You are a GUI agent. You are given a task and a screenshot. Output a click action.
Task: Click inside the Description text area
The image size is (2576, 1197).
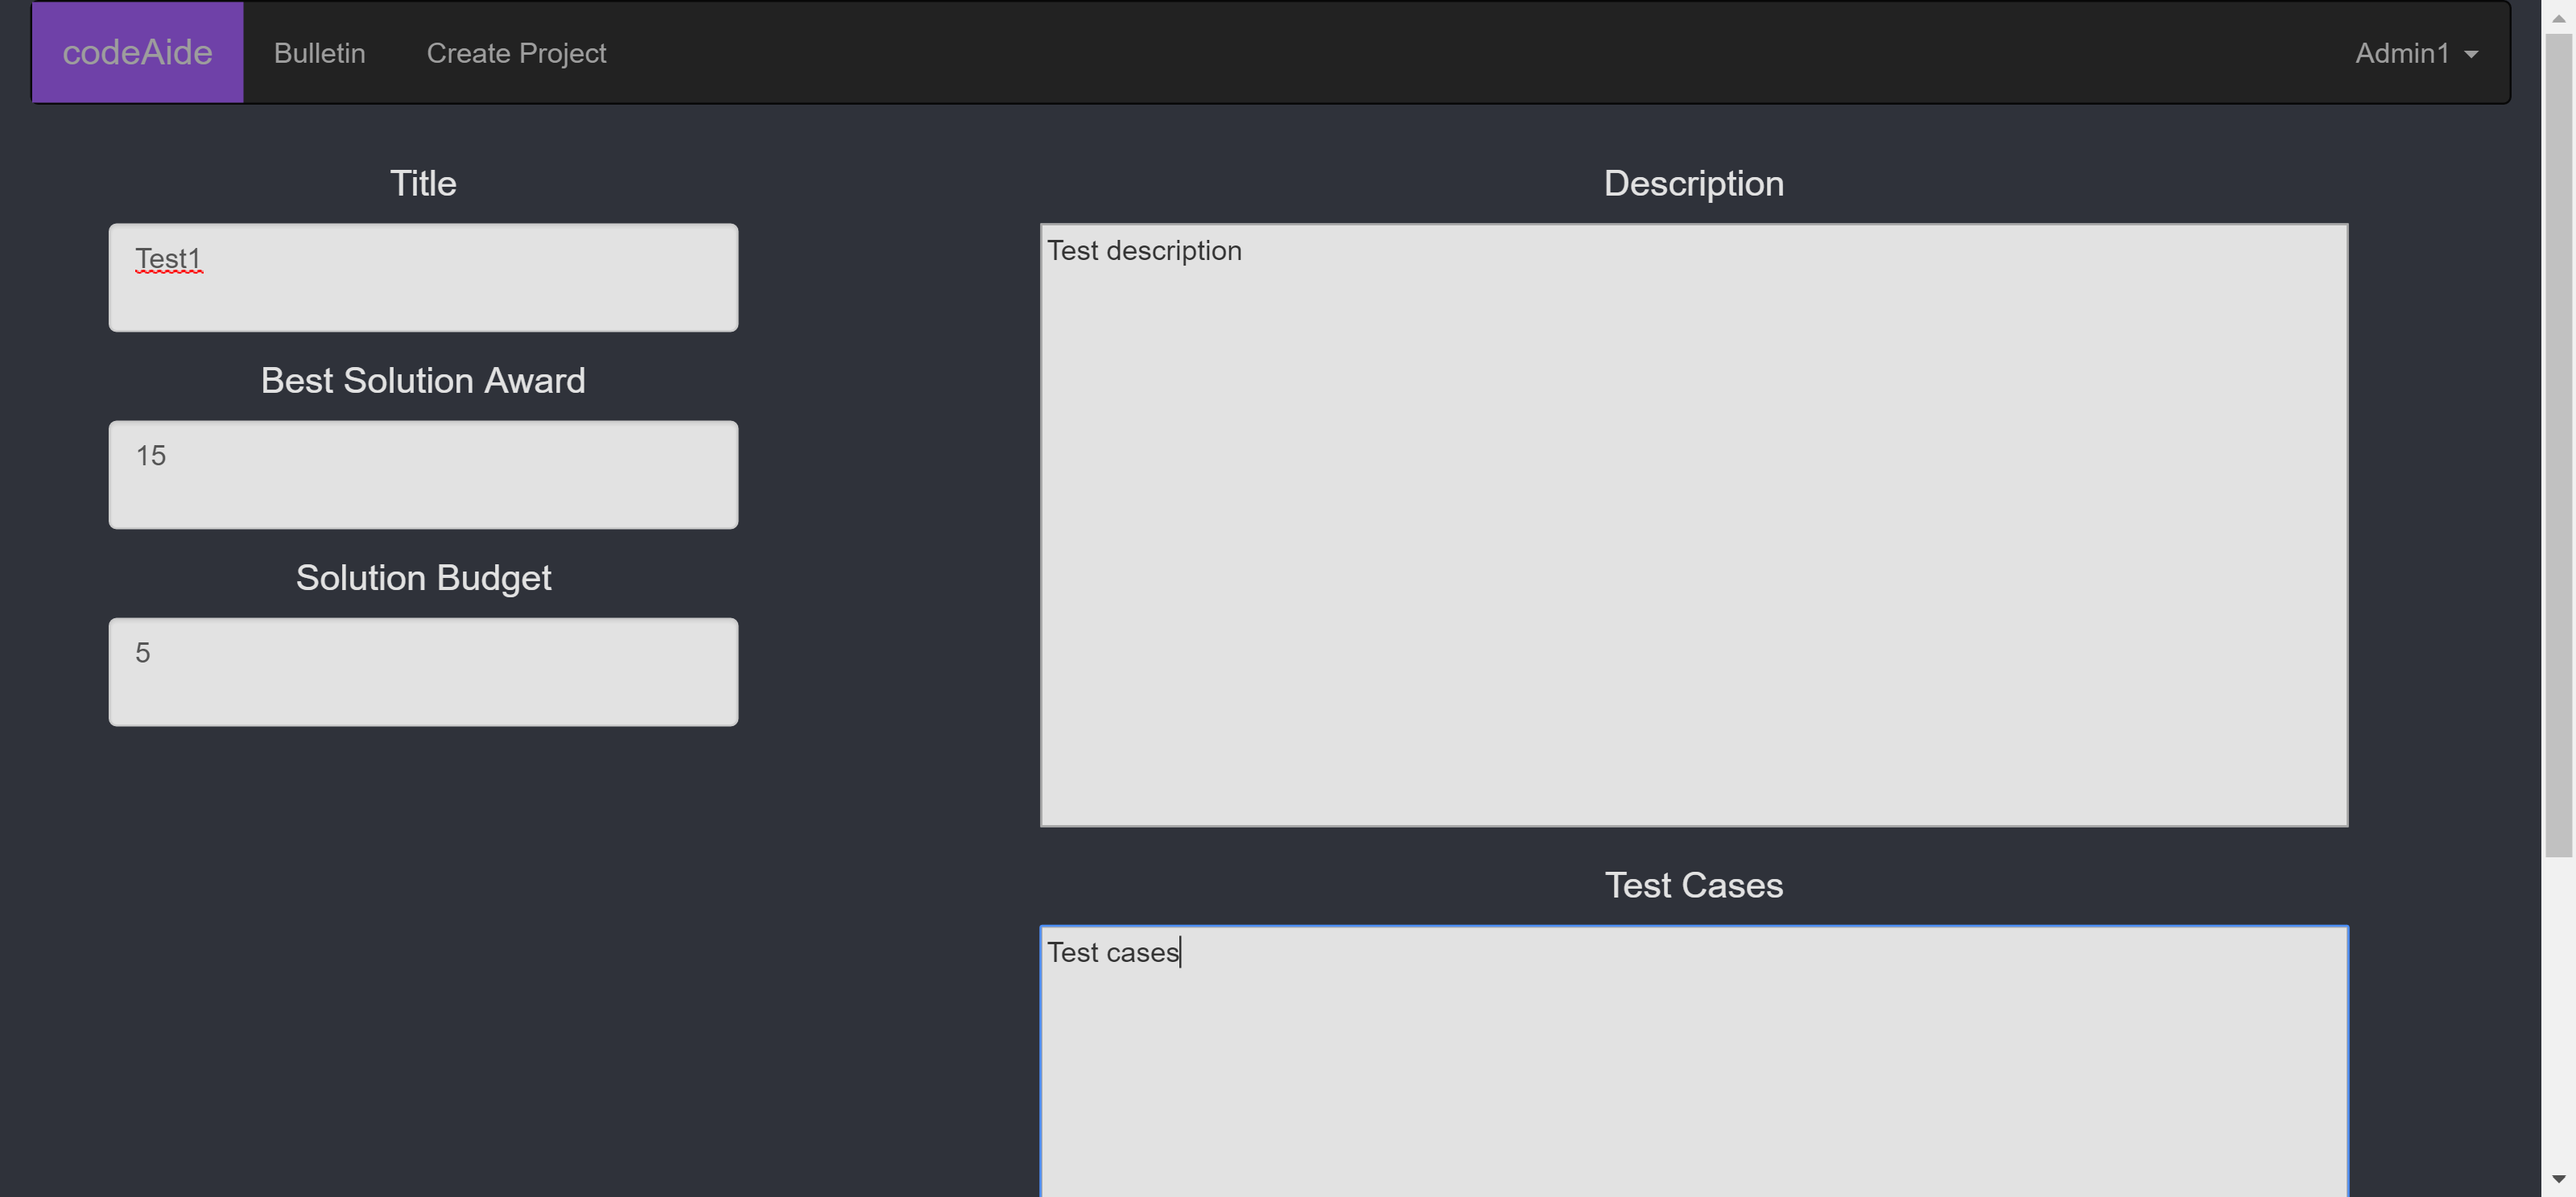point(1693,525)
